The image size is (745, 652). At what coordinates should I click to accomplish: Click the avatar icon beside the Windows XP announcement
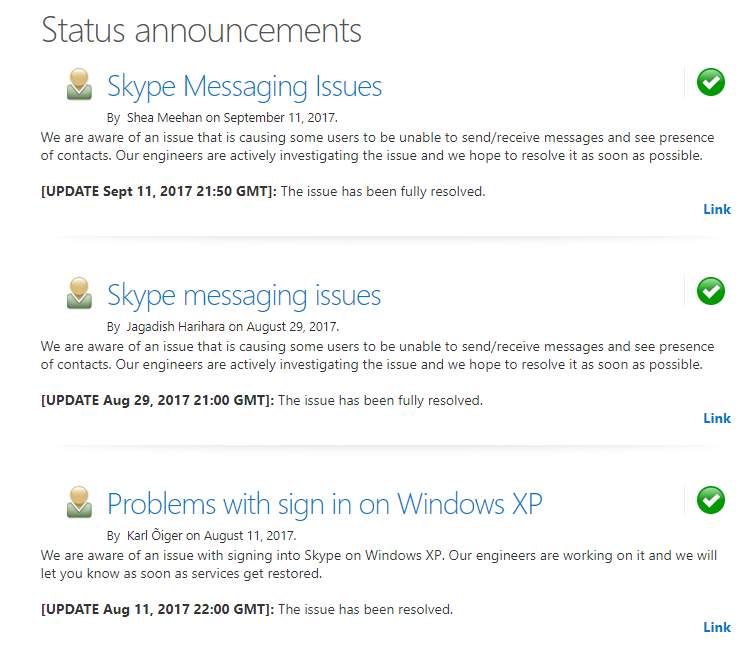pyautogui.click(x=79, y=502)
